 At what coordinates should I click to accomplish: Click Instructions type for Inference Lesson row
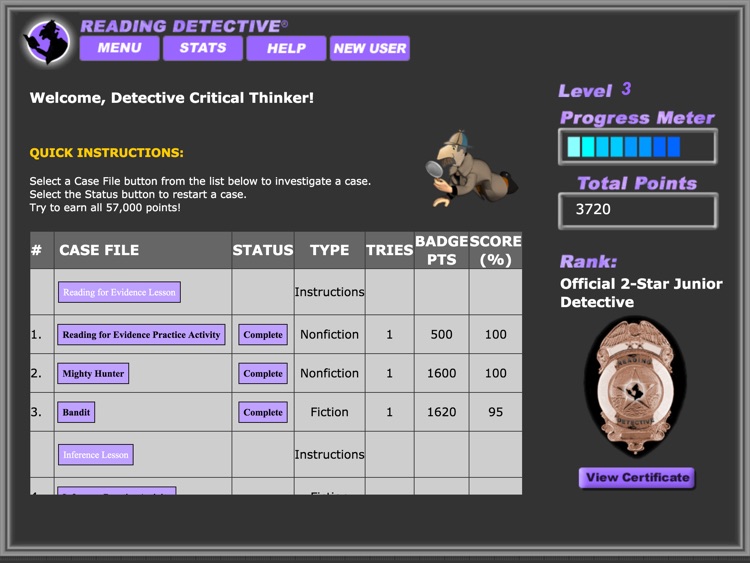(x=330, y=454)
